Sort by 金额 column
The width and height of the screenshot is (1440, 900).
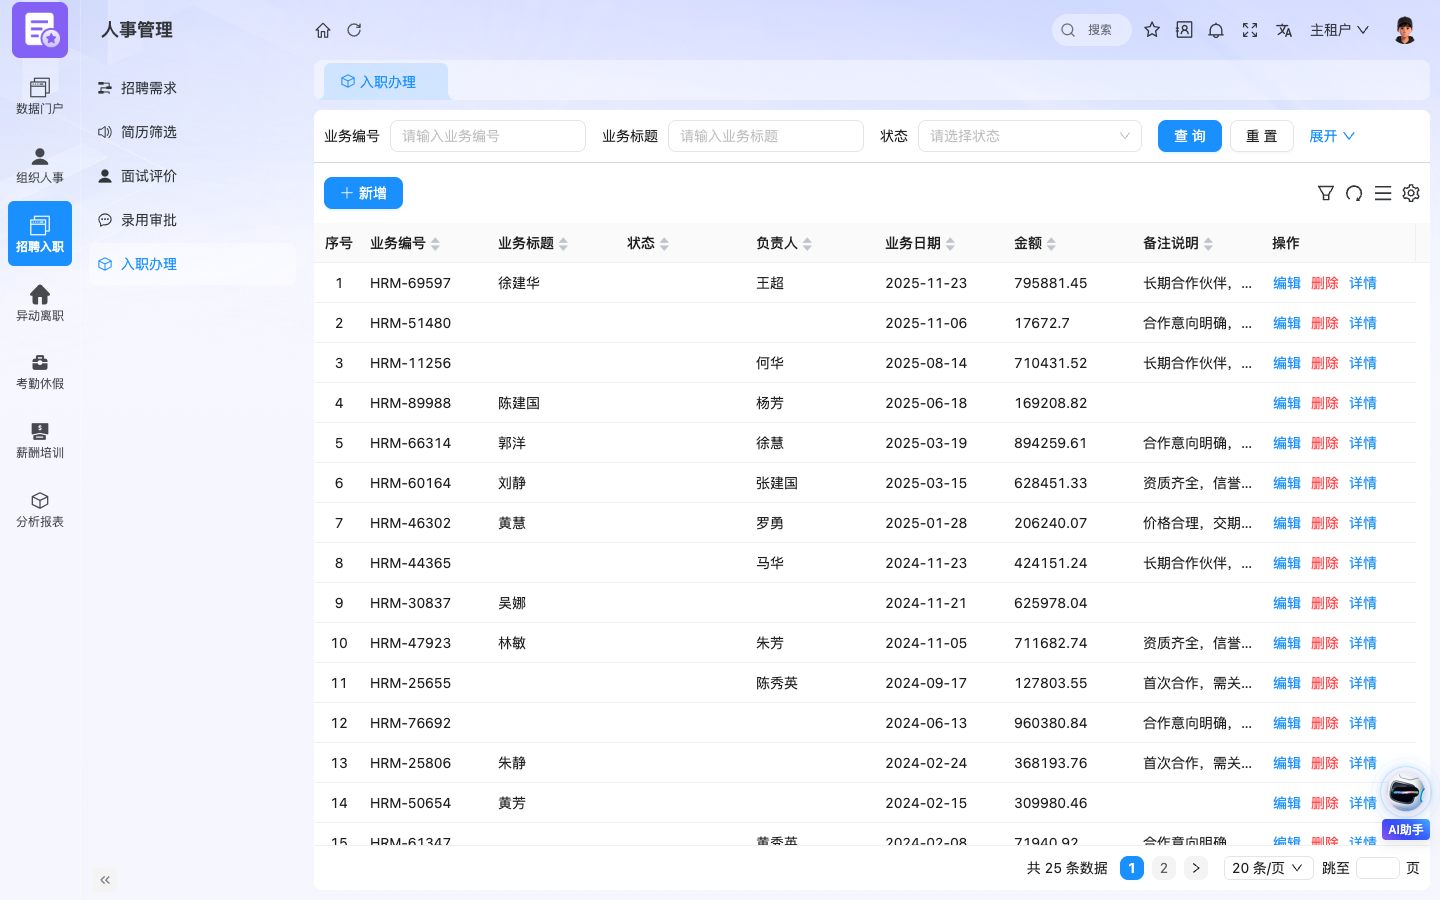coord(1035,243)
